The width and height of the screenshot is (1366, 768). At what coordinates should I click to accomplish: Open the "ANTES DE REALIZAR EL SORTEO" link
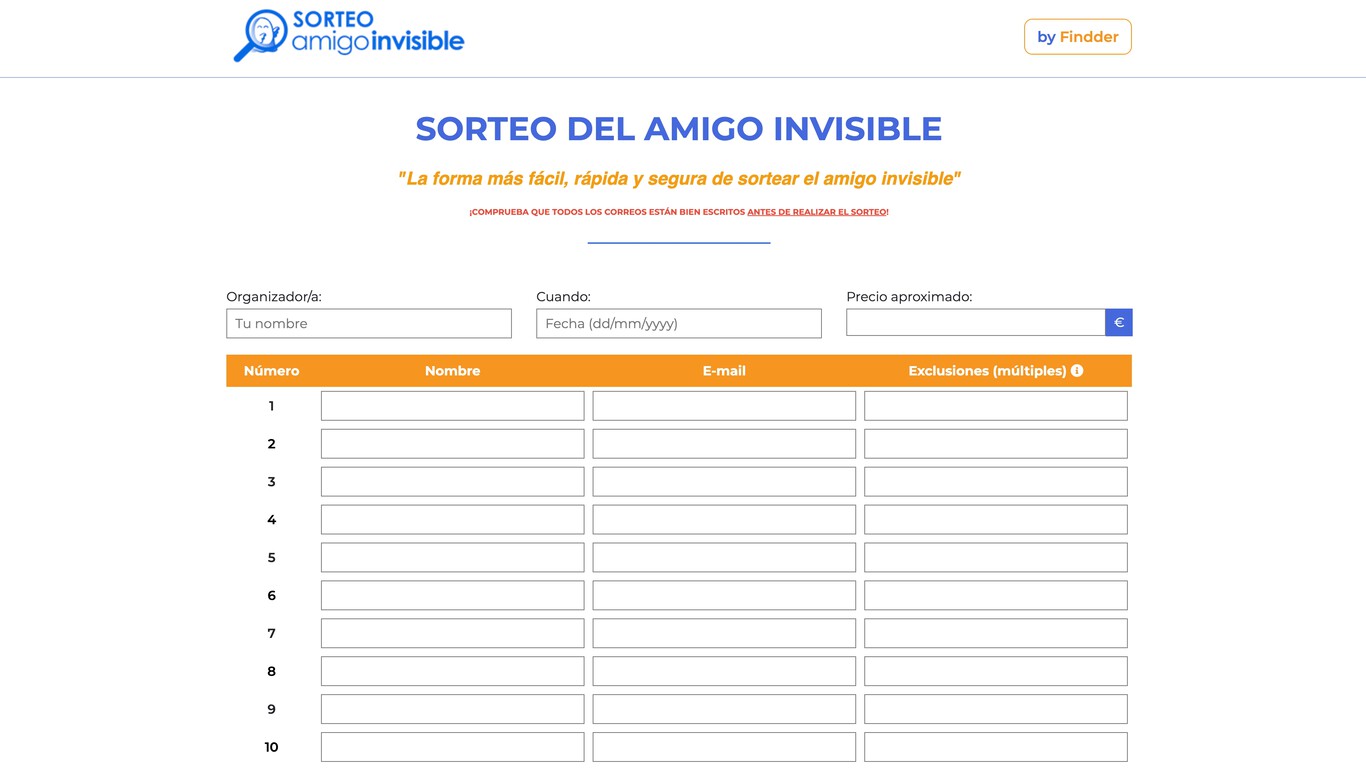817,211
